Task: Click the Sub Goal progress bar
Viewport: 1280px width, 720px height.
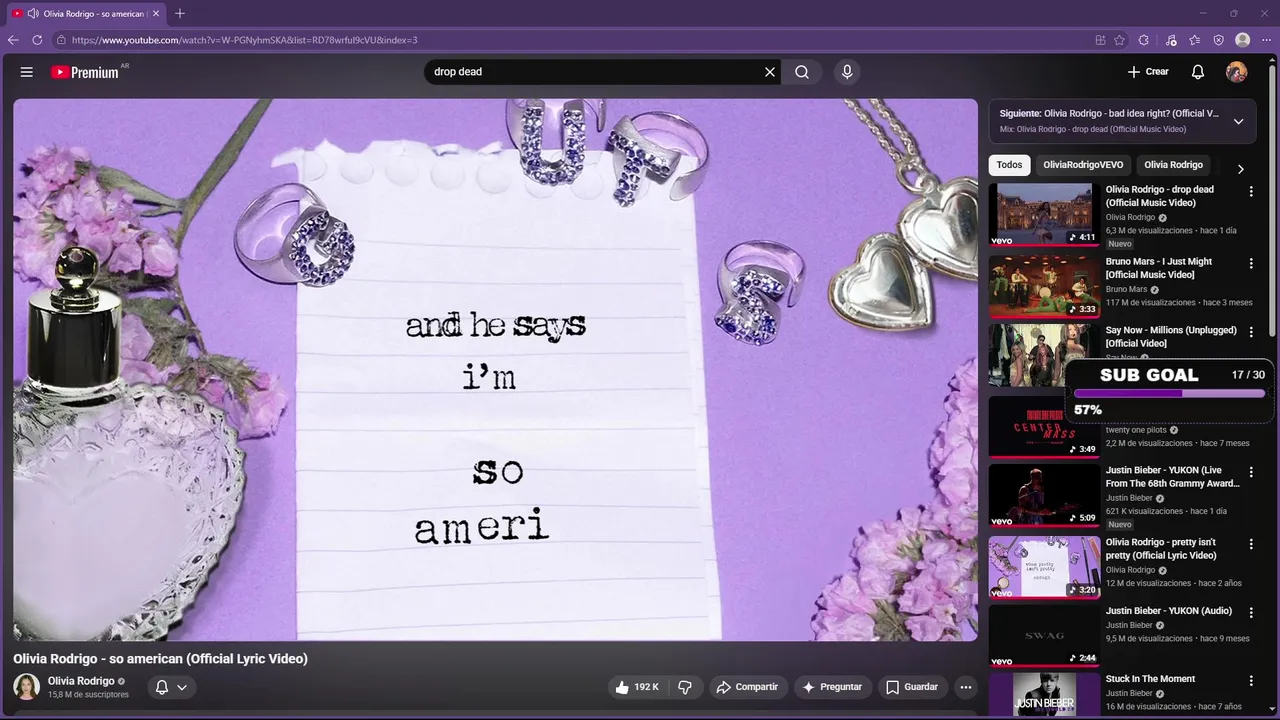Action: coord(1169,393)
